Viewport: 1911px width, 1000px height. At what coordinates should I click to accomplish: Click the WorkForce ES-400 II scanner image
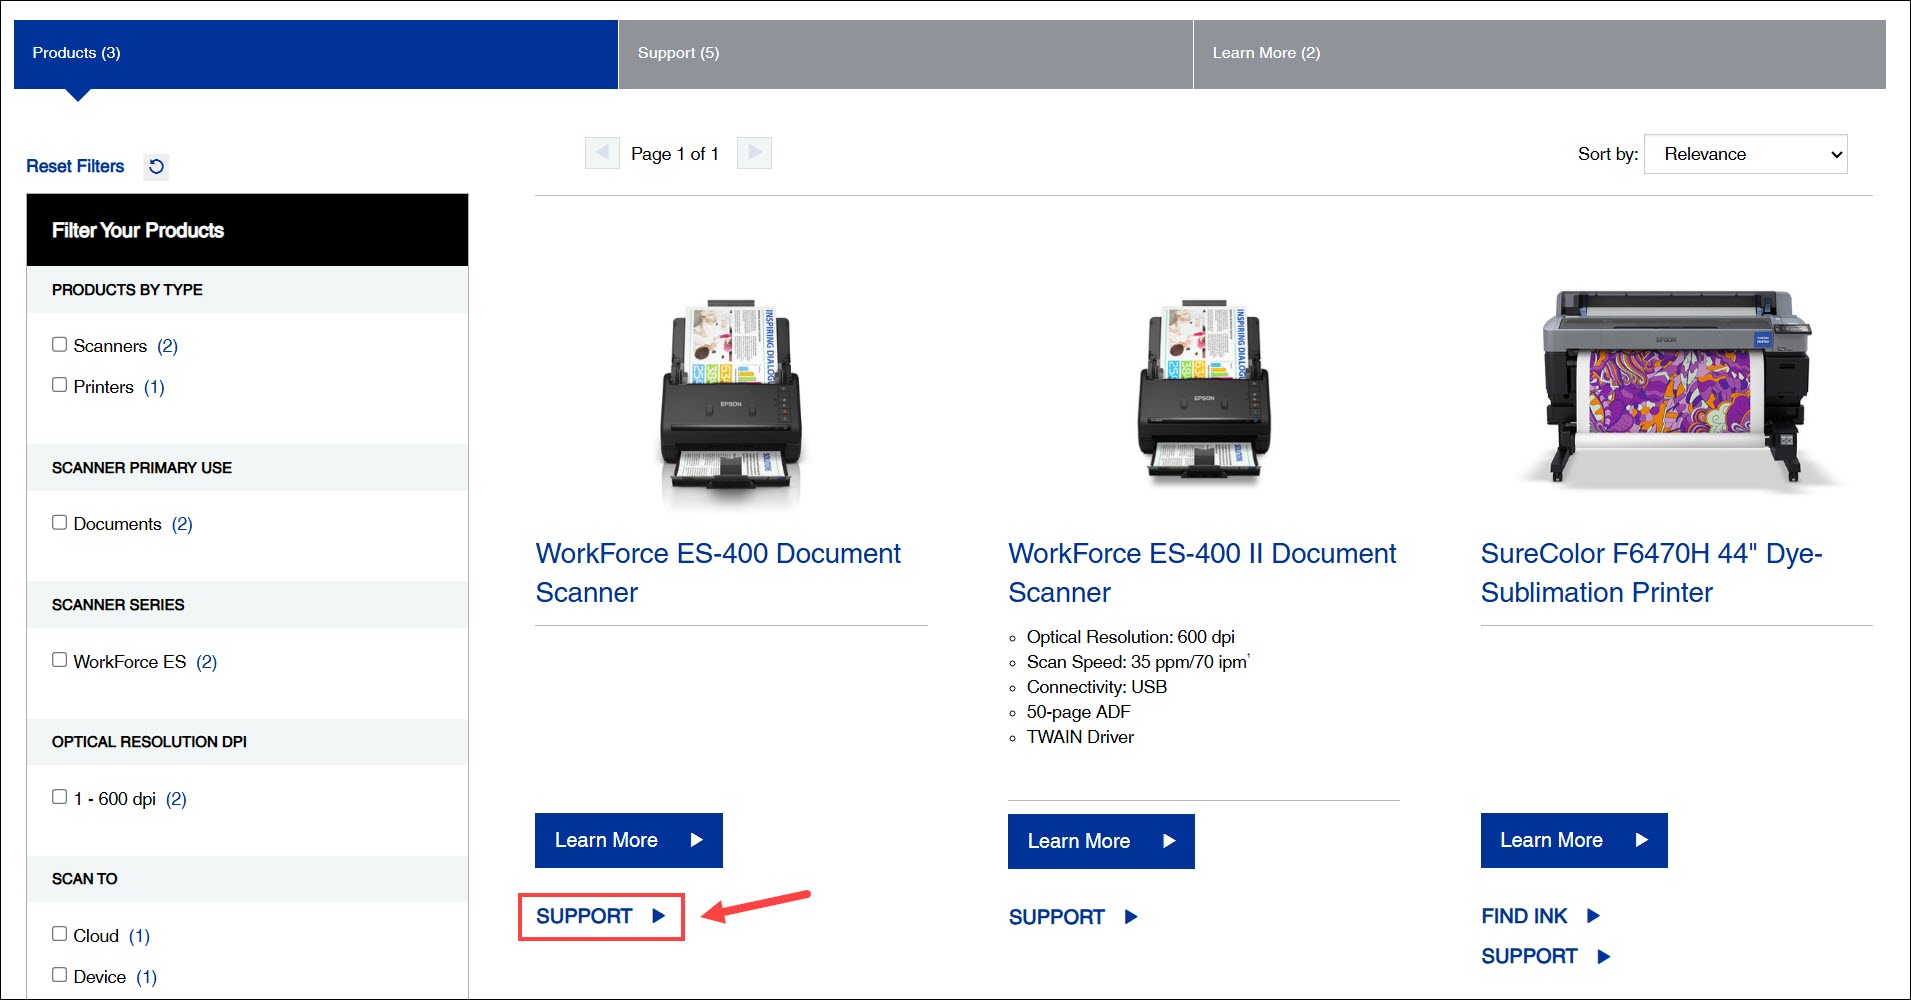coord(1204,395)
